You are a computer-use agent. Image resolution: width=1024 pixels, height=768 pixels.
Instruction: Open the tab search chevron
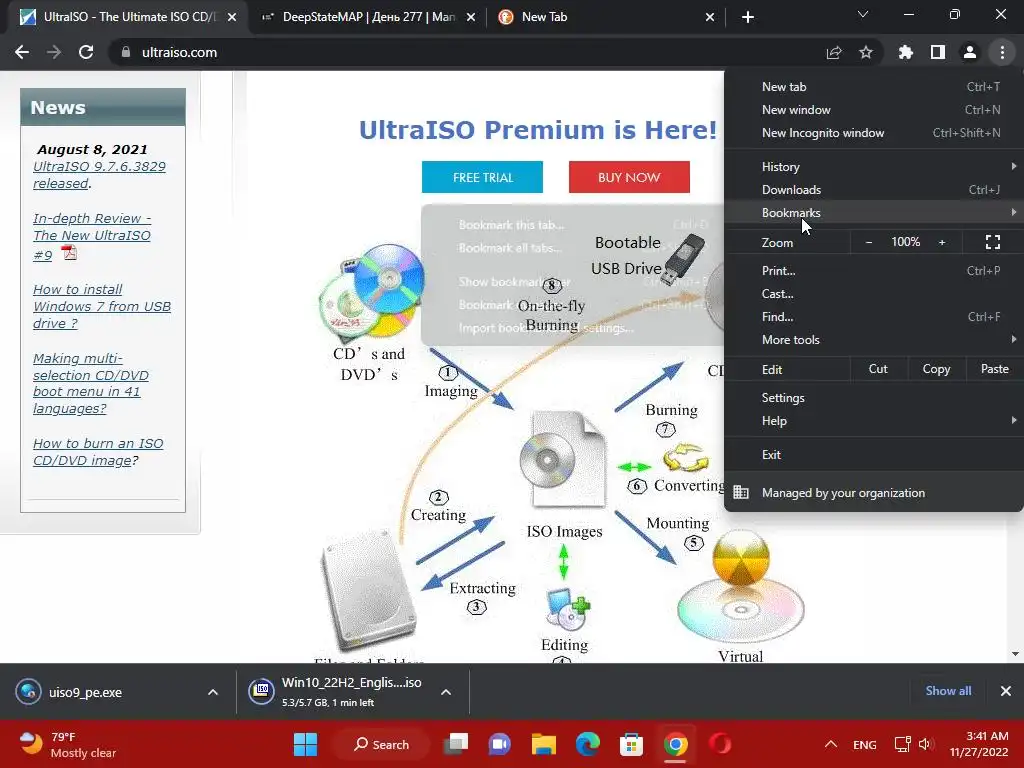(863, 14)
